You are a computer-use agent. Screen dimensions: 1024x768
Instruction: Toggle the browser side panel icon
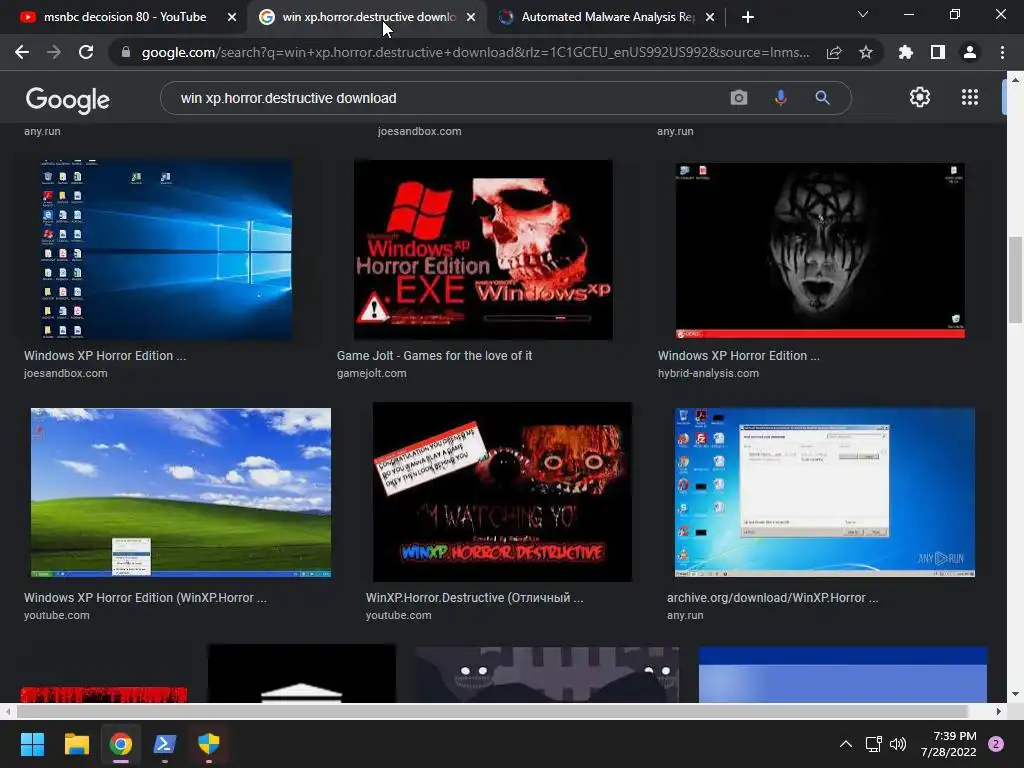tap(938, 52)
